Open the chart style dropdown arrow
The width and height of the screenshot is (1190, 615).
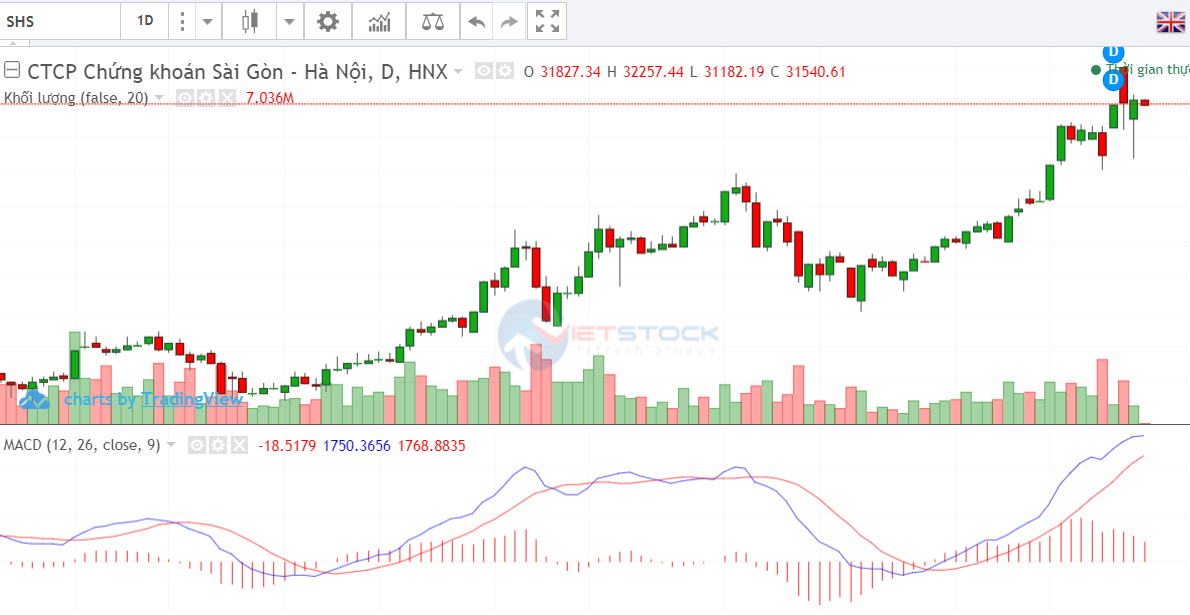[289, 21]
